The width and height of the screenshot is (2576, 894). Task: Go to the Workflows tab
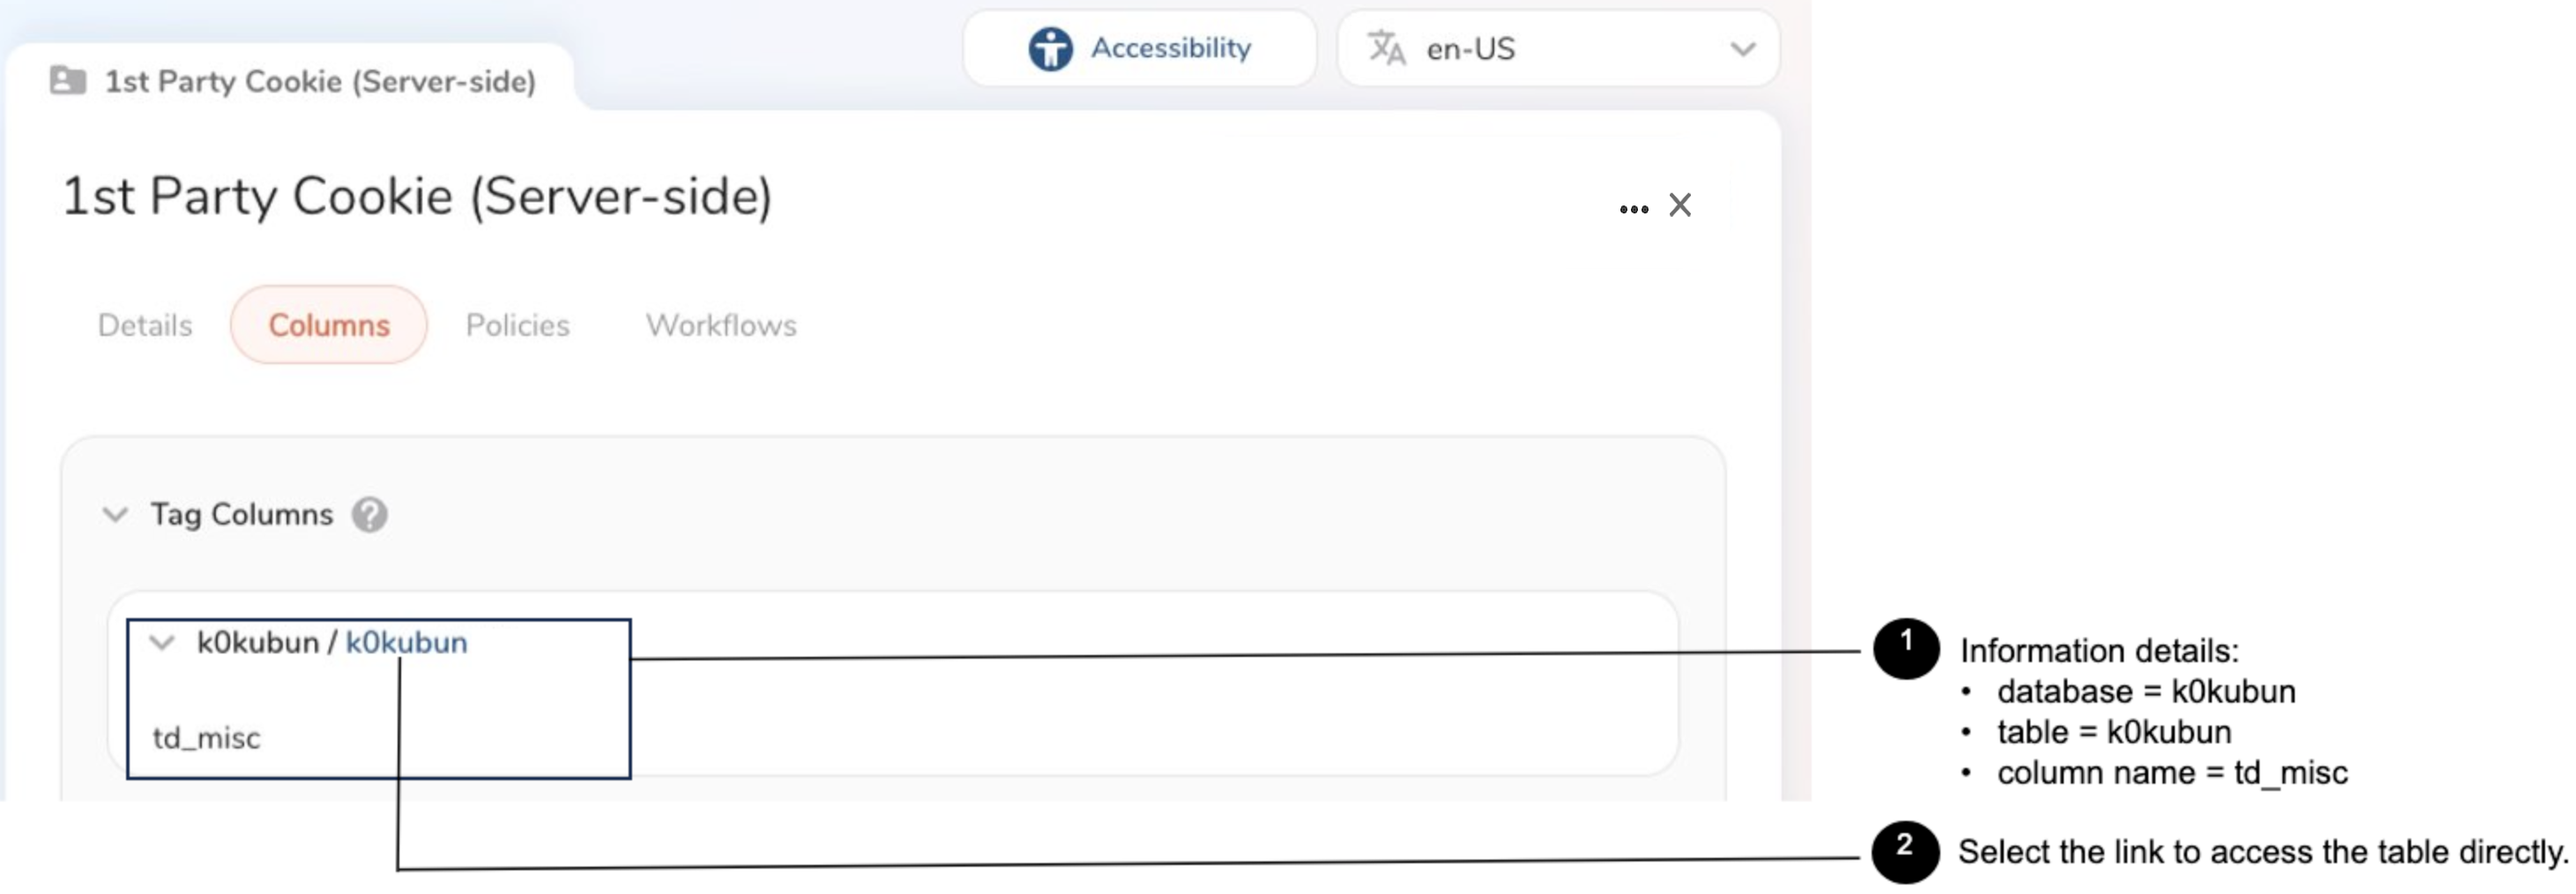coord(721,325)
